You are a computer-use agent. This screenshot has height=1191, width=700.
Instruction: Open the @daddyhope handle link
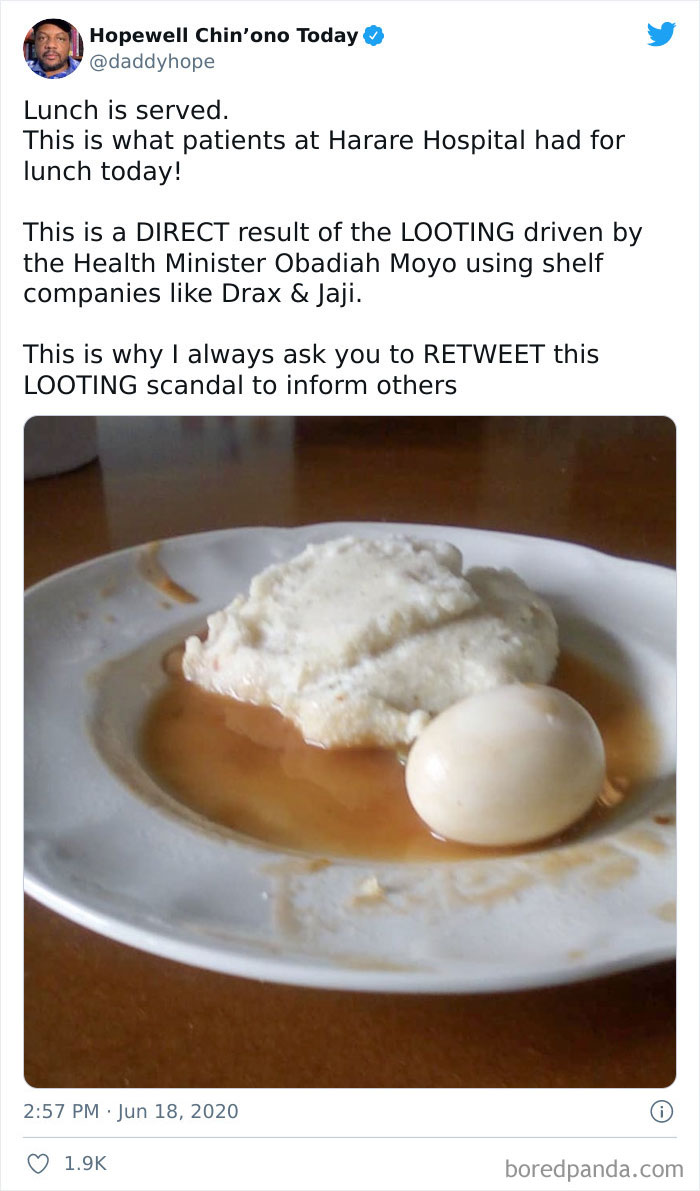click(152, 62)
